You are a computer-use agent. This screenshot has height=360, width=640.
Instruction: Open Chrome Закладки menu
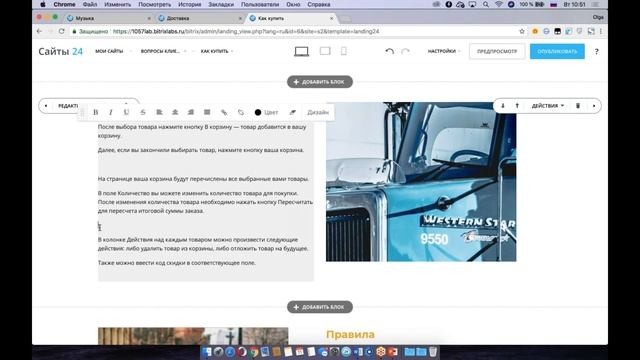[x=221, y=4]
